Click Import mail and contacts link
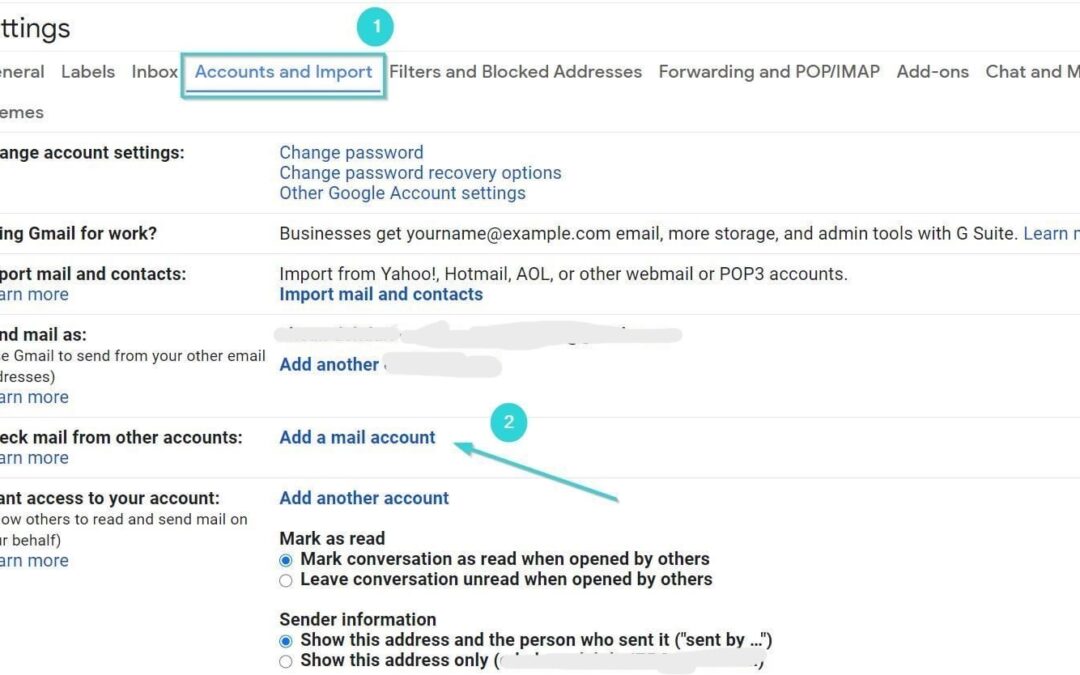The width and height of the screenshot is (1080, 675). coord(381,294)
